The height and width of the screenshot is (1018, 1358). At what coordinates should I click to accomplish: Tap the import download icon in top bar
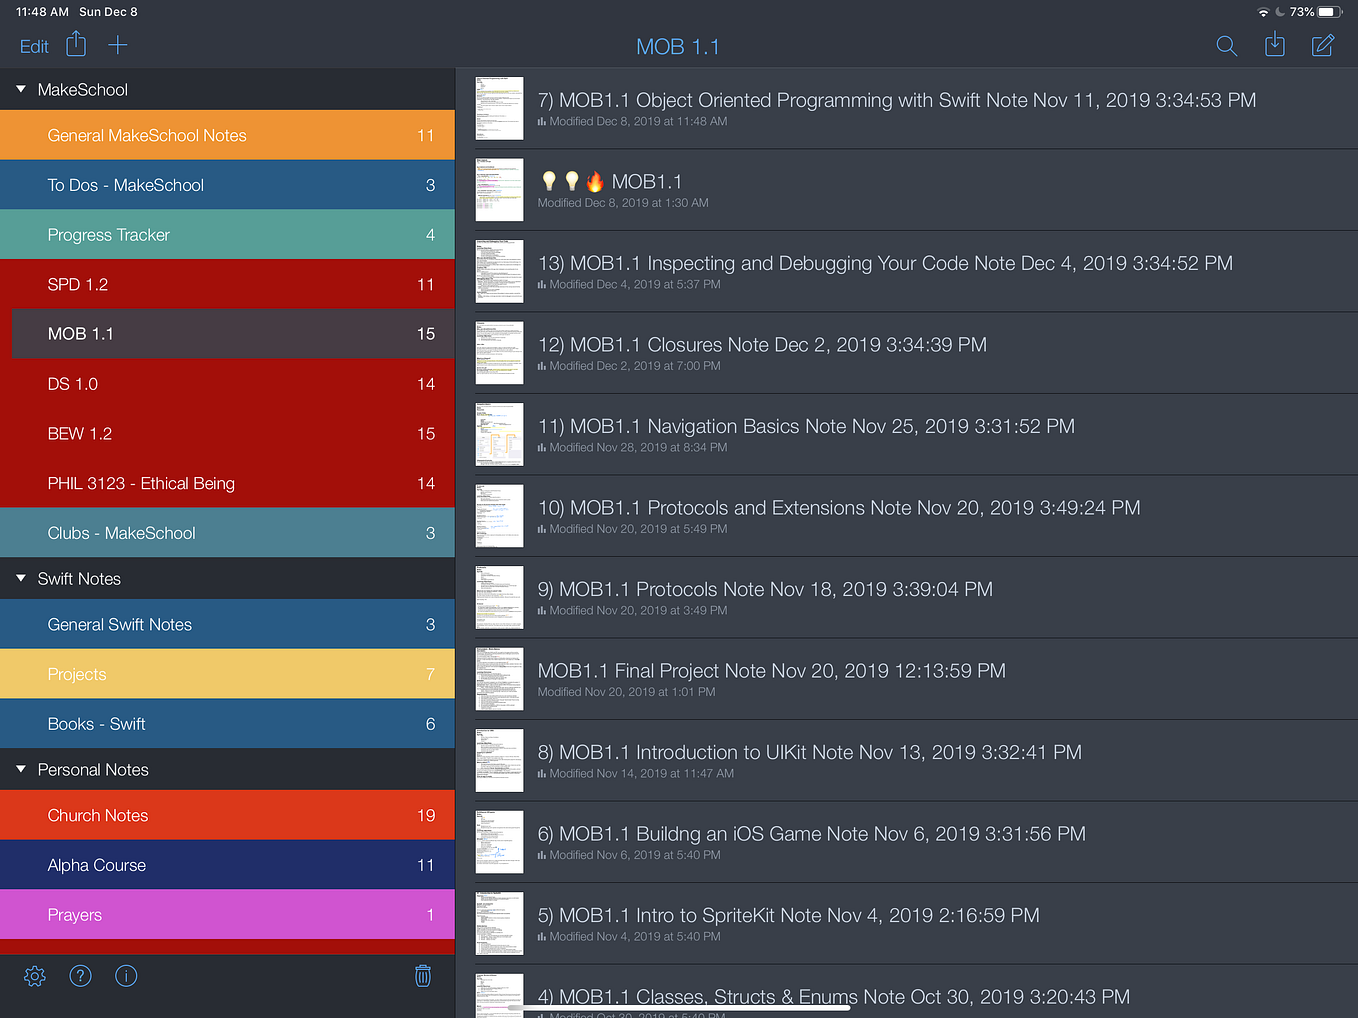point(1275,45)
